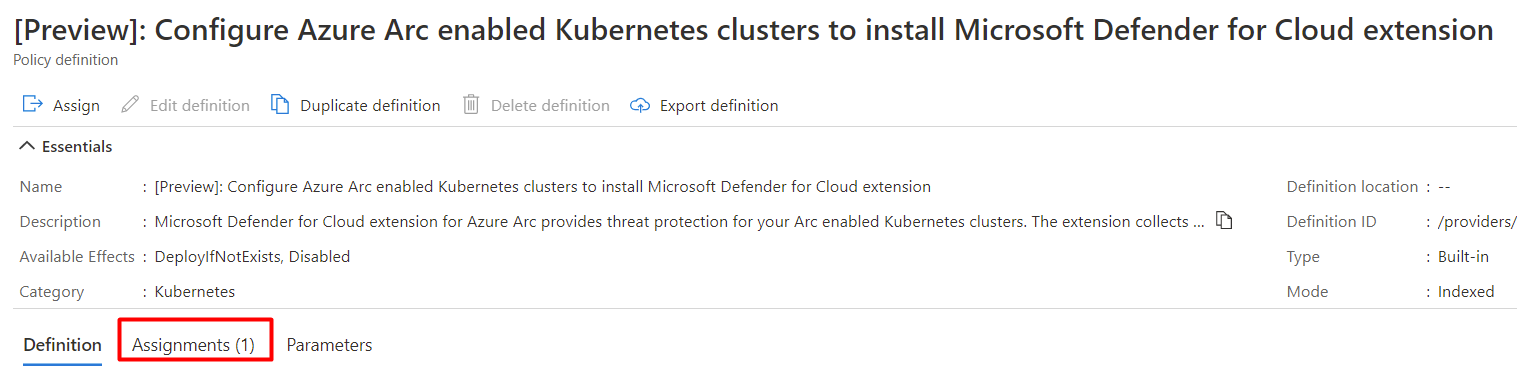Image resolution: width=1517 pixels, height=374 pixels.
Task: Click the truncated Description text
Action: (x=679, y=222)
